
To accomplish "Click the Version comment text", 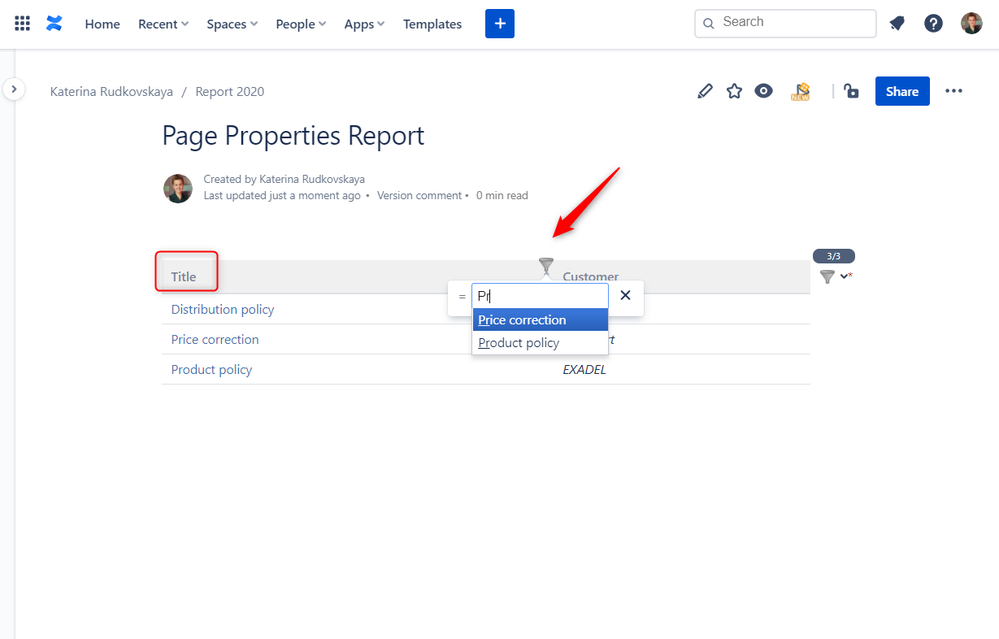I will coord(419,196).
